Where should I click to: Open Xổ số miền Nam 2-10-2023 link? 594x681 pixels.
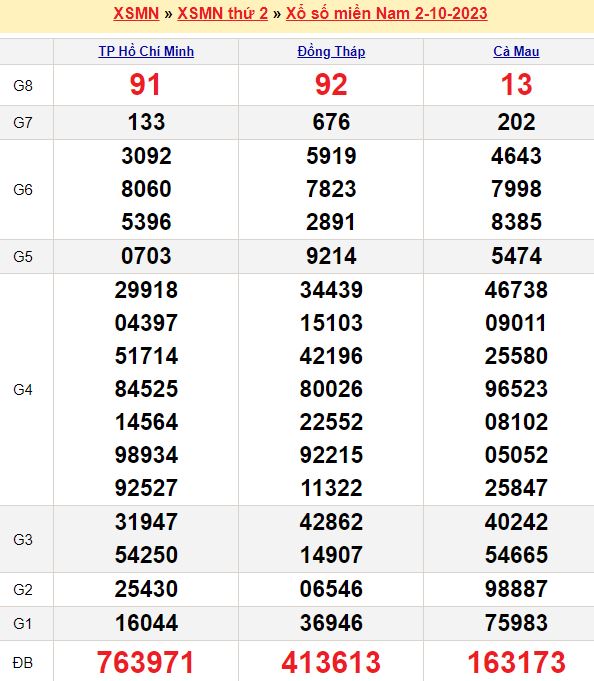click(386, 13)
